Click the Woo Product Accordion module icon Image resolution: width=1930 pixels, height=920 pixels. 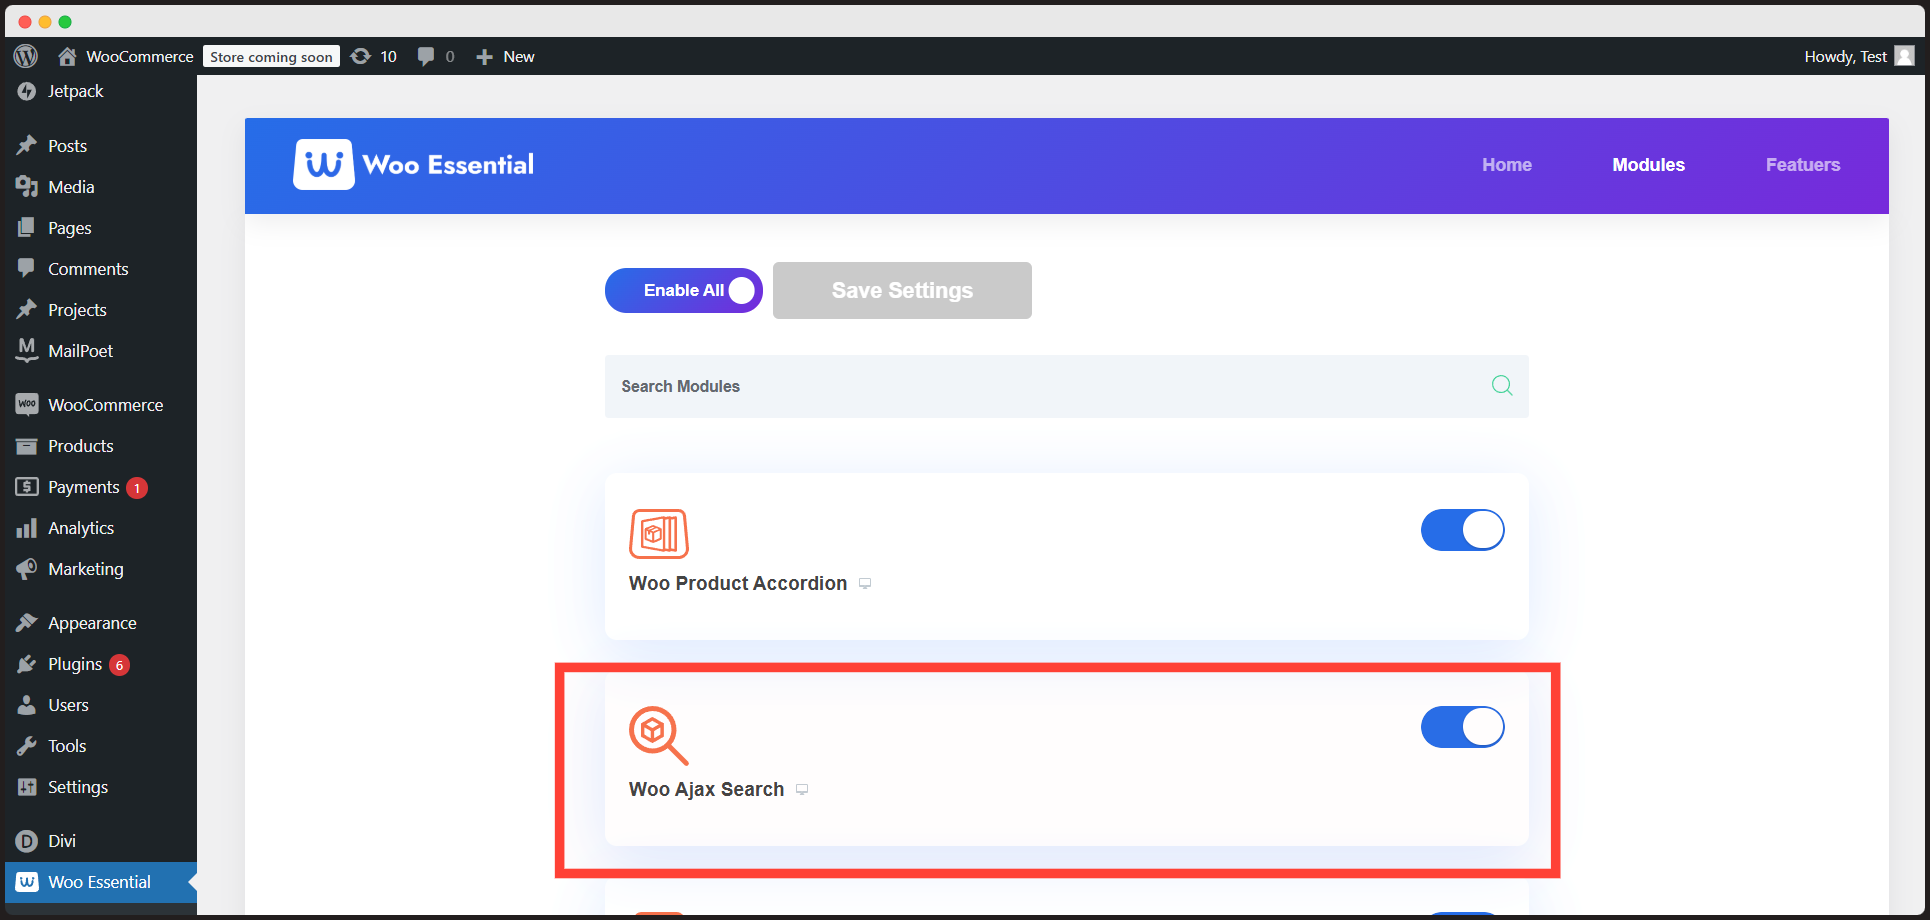point(659,533)
